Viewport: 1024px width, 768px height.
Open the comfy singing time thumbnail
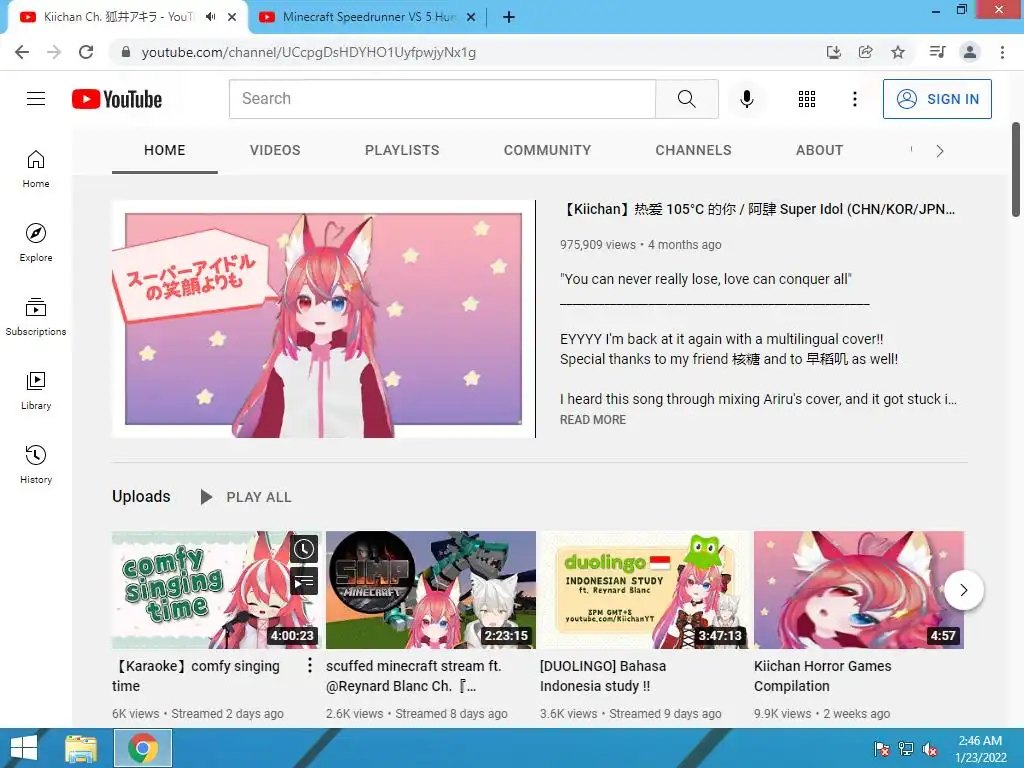pos(217,590)
